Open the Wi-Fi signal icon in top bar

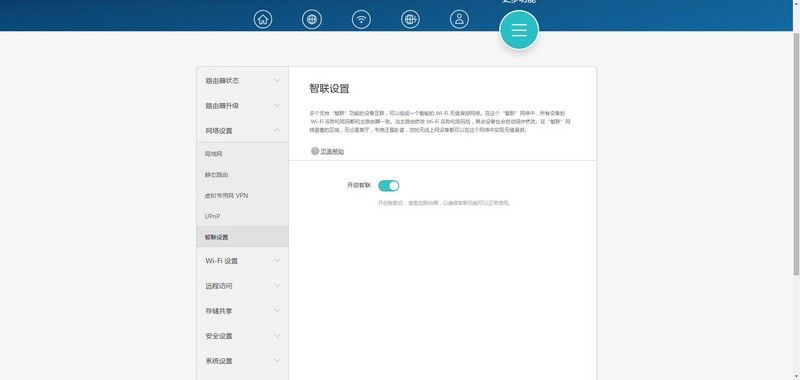point(361,19)
